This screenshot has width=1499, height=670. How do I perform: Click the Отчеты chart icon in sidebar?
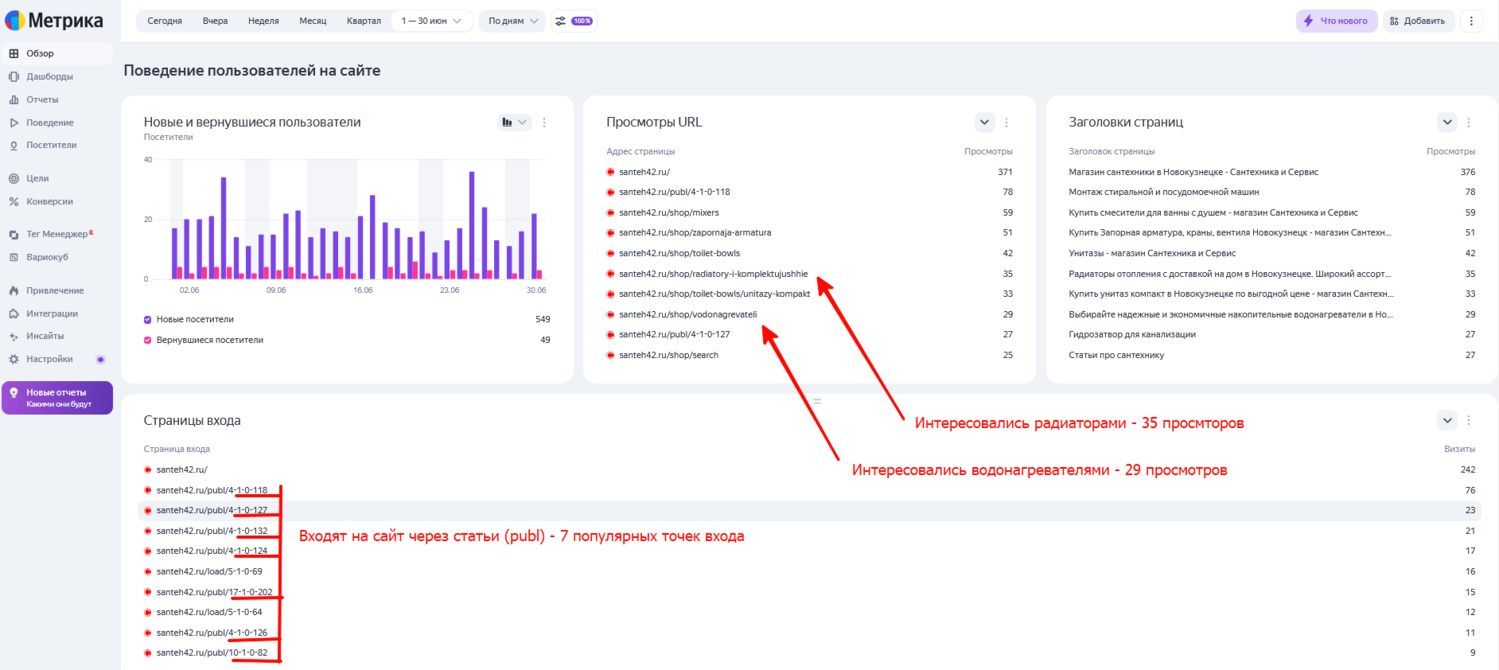tap(14, 100)
